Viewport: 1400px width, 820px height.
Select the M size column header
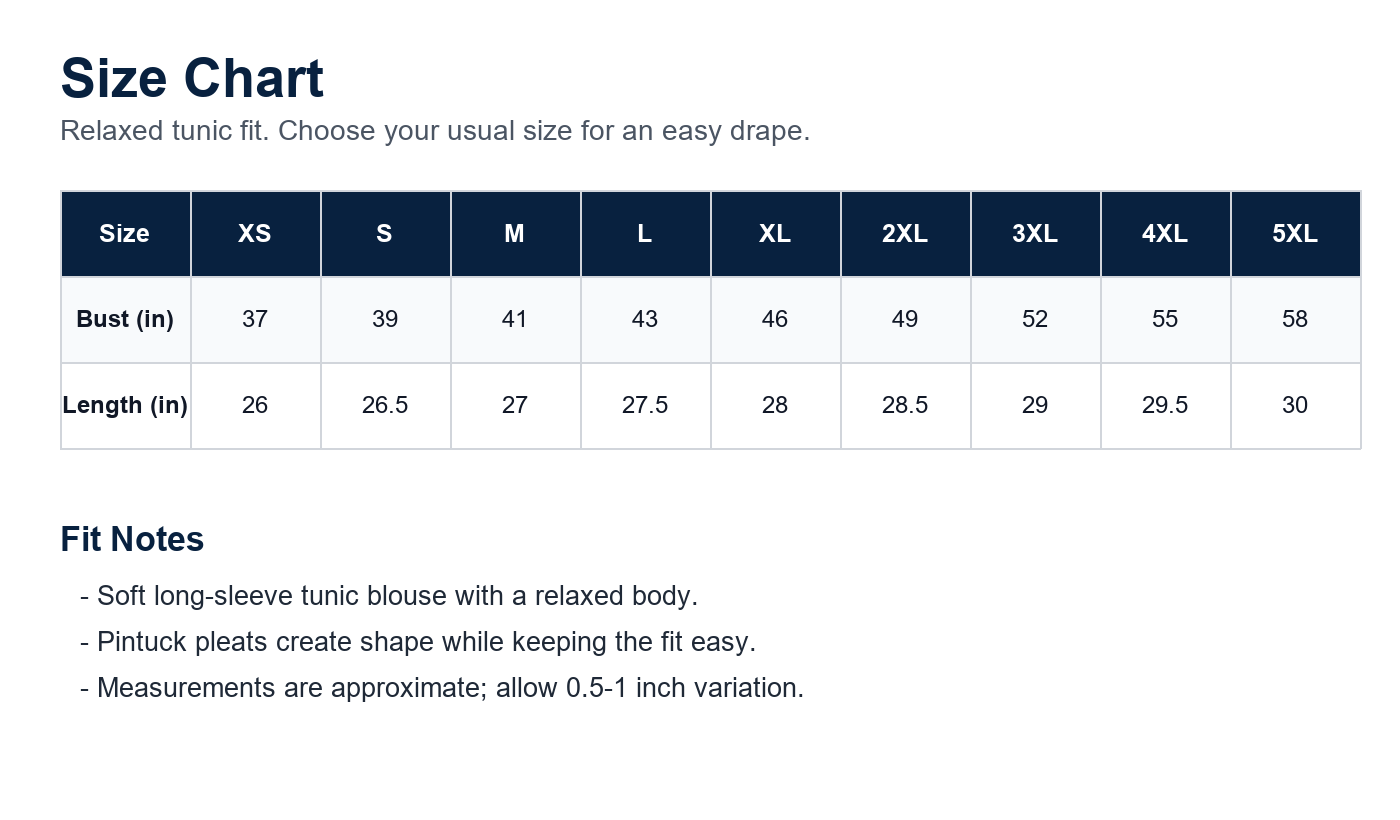[515, 234]
